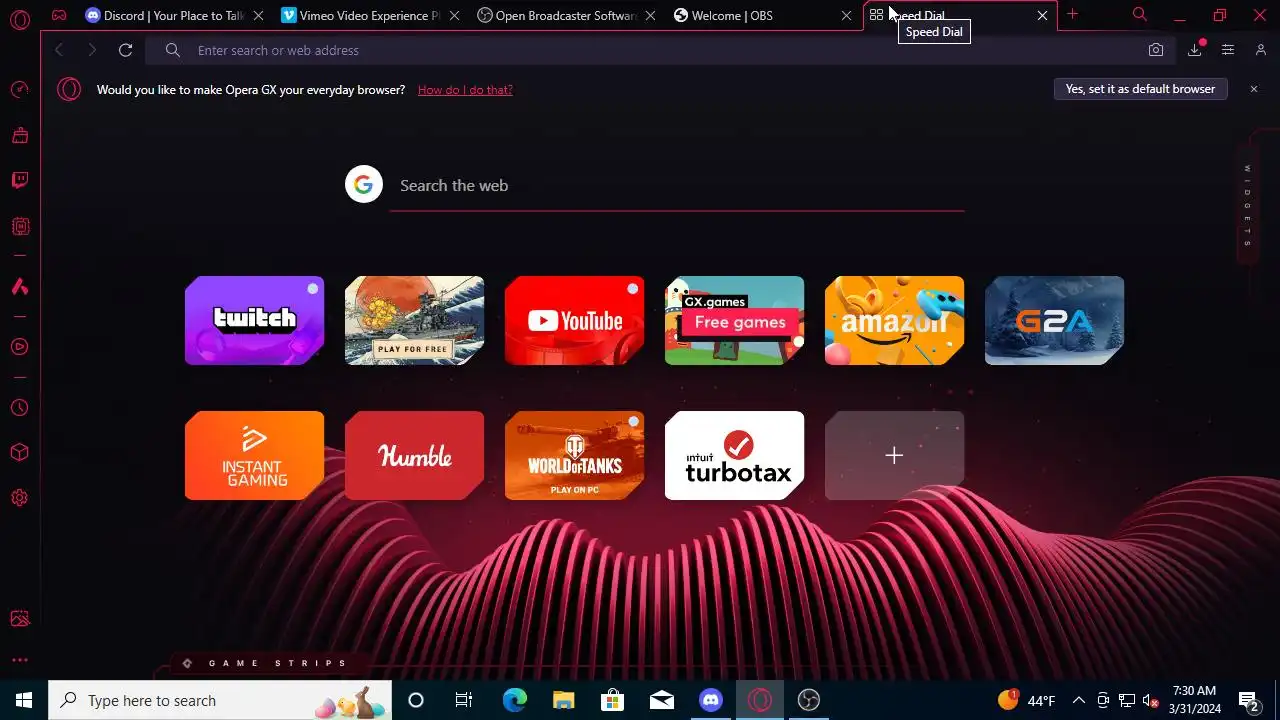This screenshot has height=720, width=1280.
Task: Close the Discord tab
Action: [x=259, y=16]
